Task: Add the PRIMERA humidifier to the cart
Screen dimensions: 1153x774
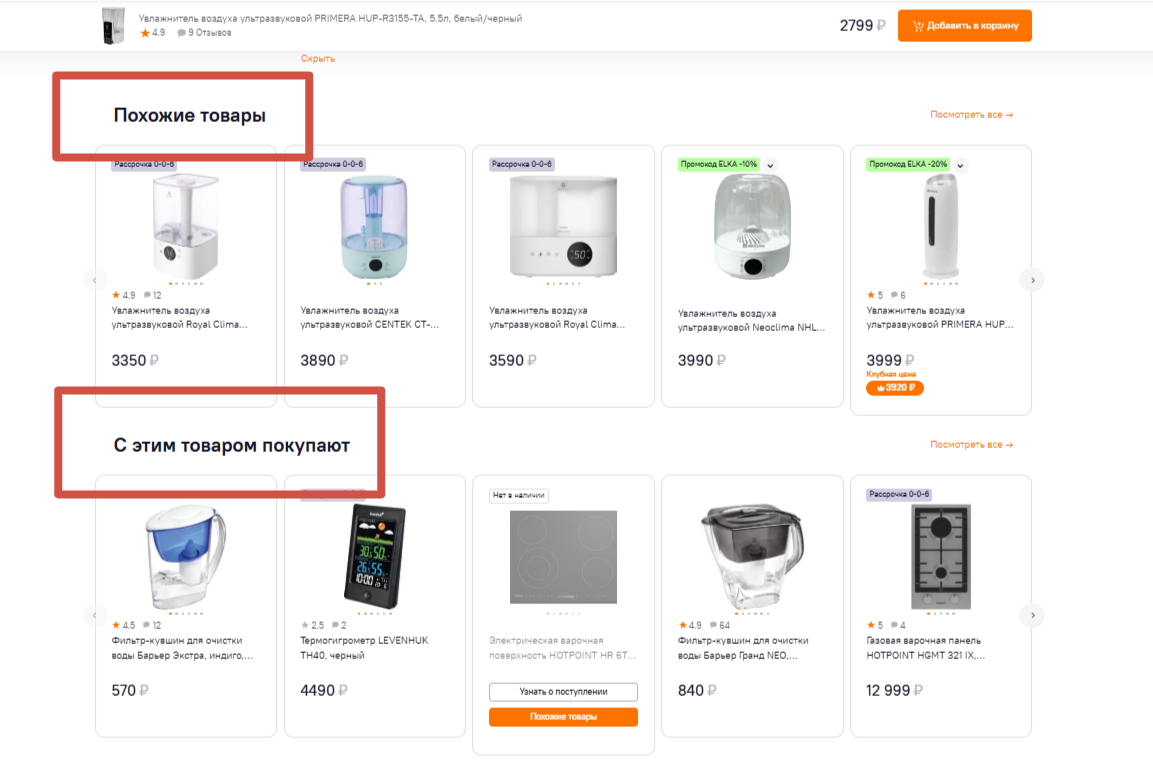Action: point(964,26)
